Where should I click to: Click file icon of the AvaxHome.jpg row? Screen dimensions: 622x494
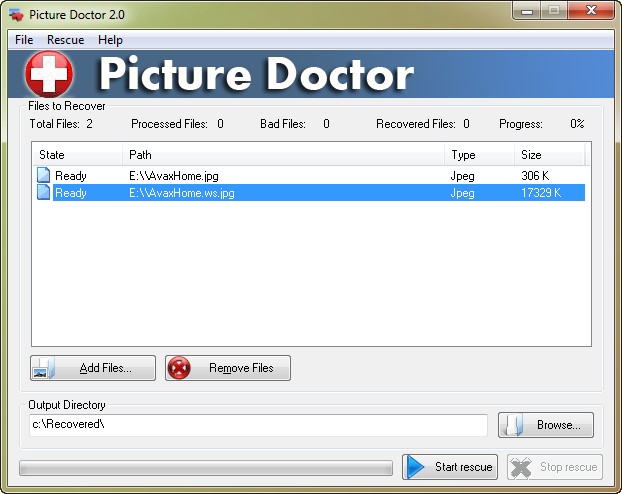[x=43, y=175]
